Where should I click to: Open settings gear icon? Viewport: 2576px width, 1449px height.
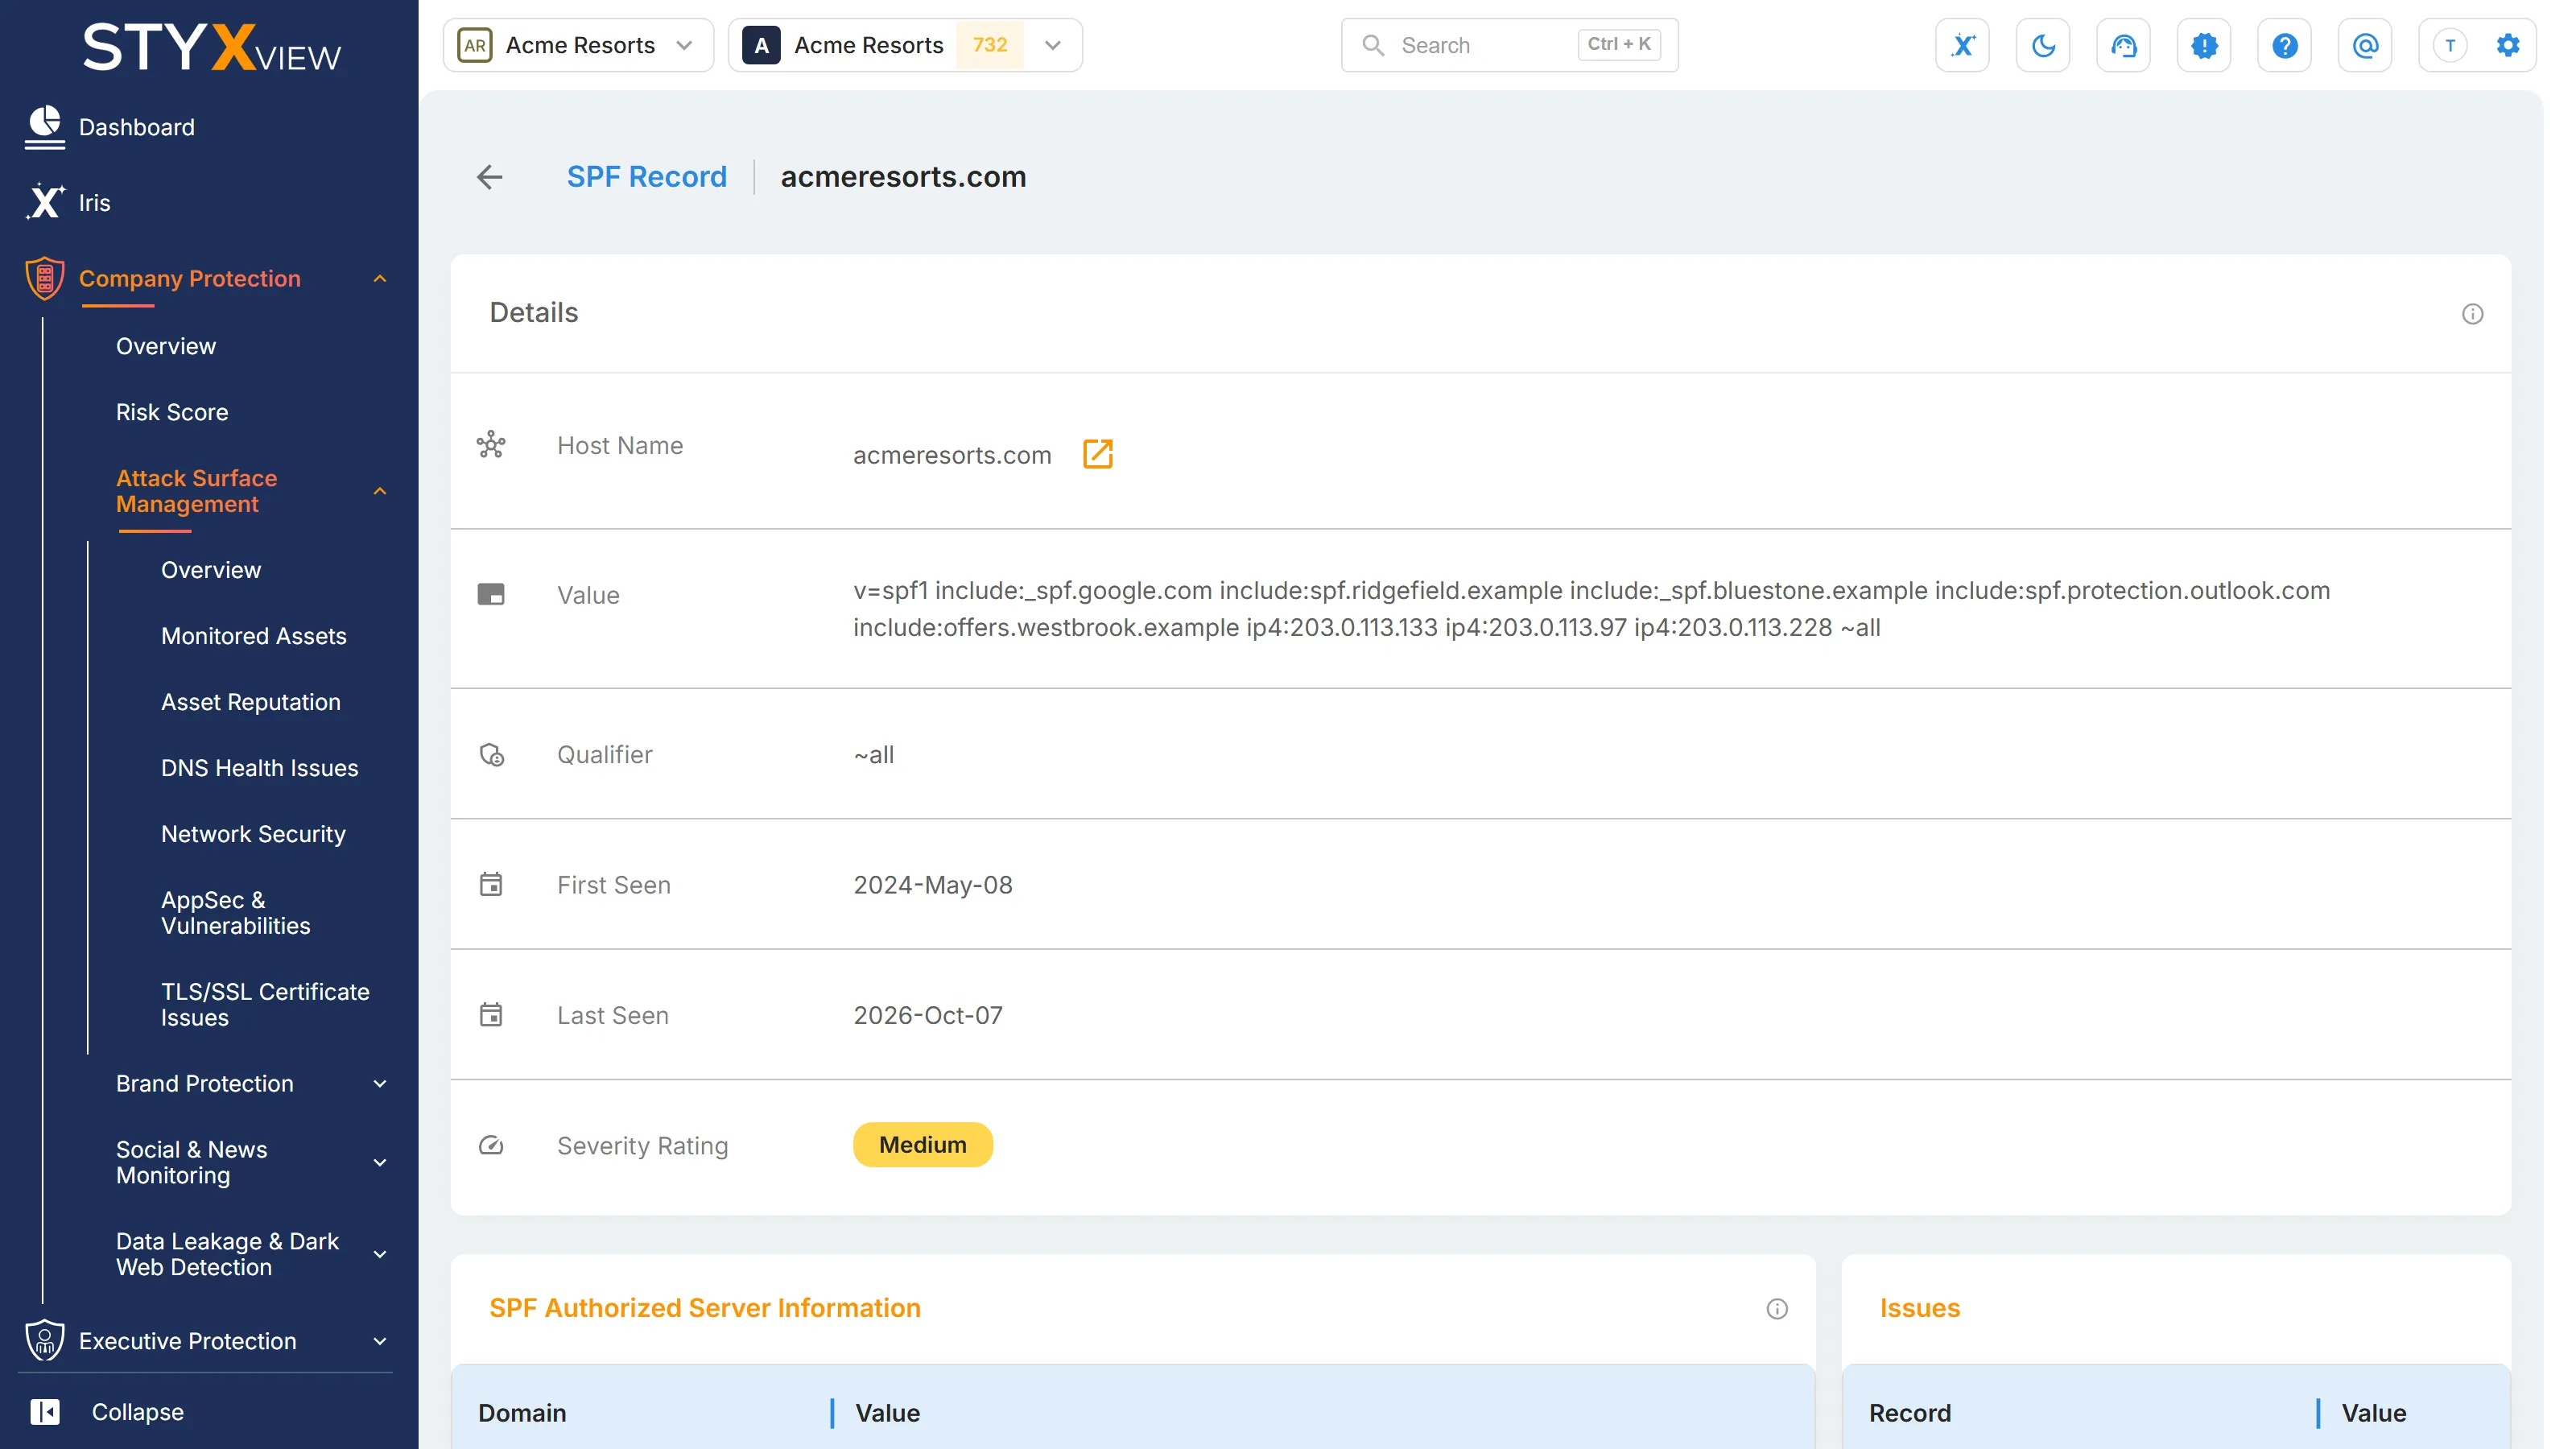tap(2507, 45)
